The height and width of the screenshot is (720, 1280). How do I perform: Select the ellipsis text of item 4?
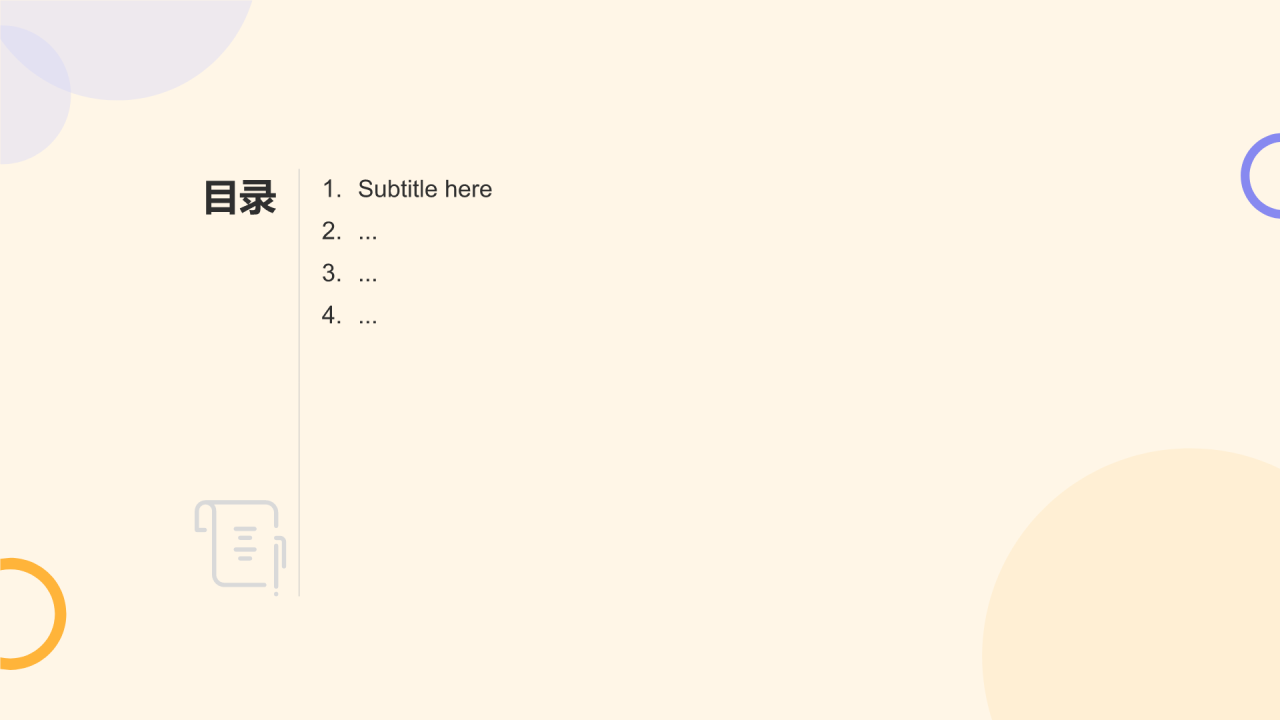(x=368, y=322)
